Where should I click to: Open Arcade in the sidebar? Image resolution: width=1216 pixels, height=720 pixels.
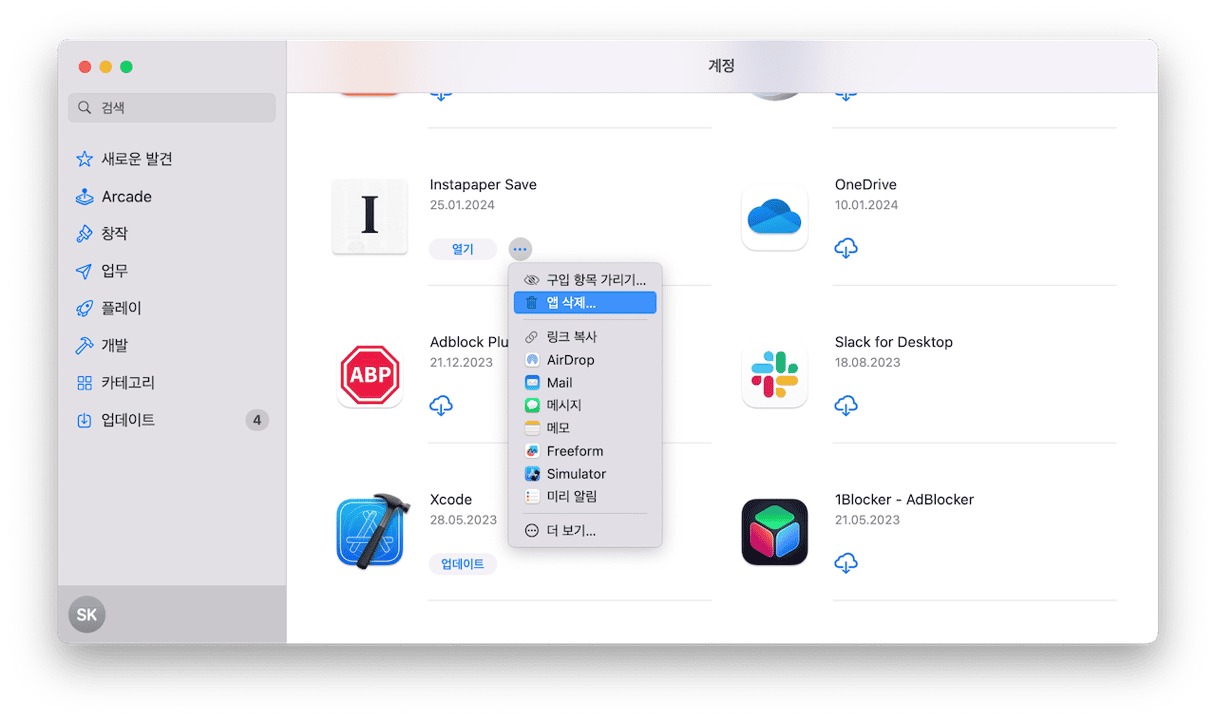[x=126, y=196]
